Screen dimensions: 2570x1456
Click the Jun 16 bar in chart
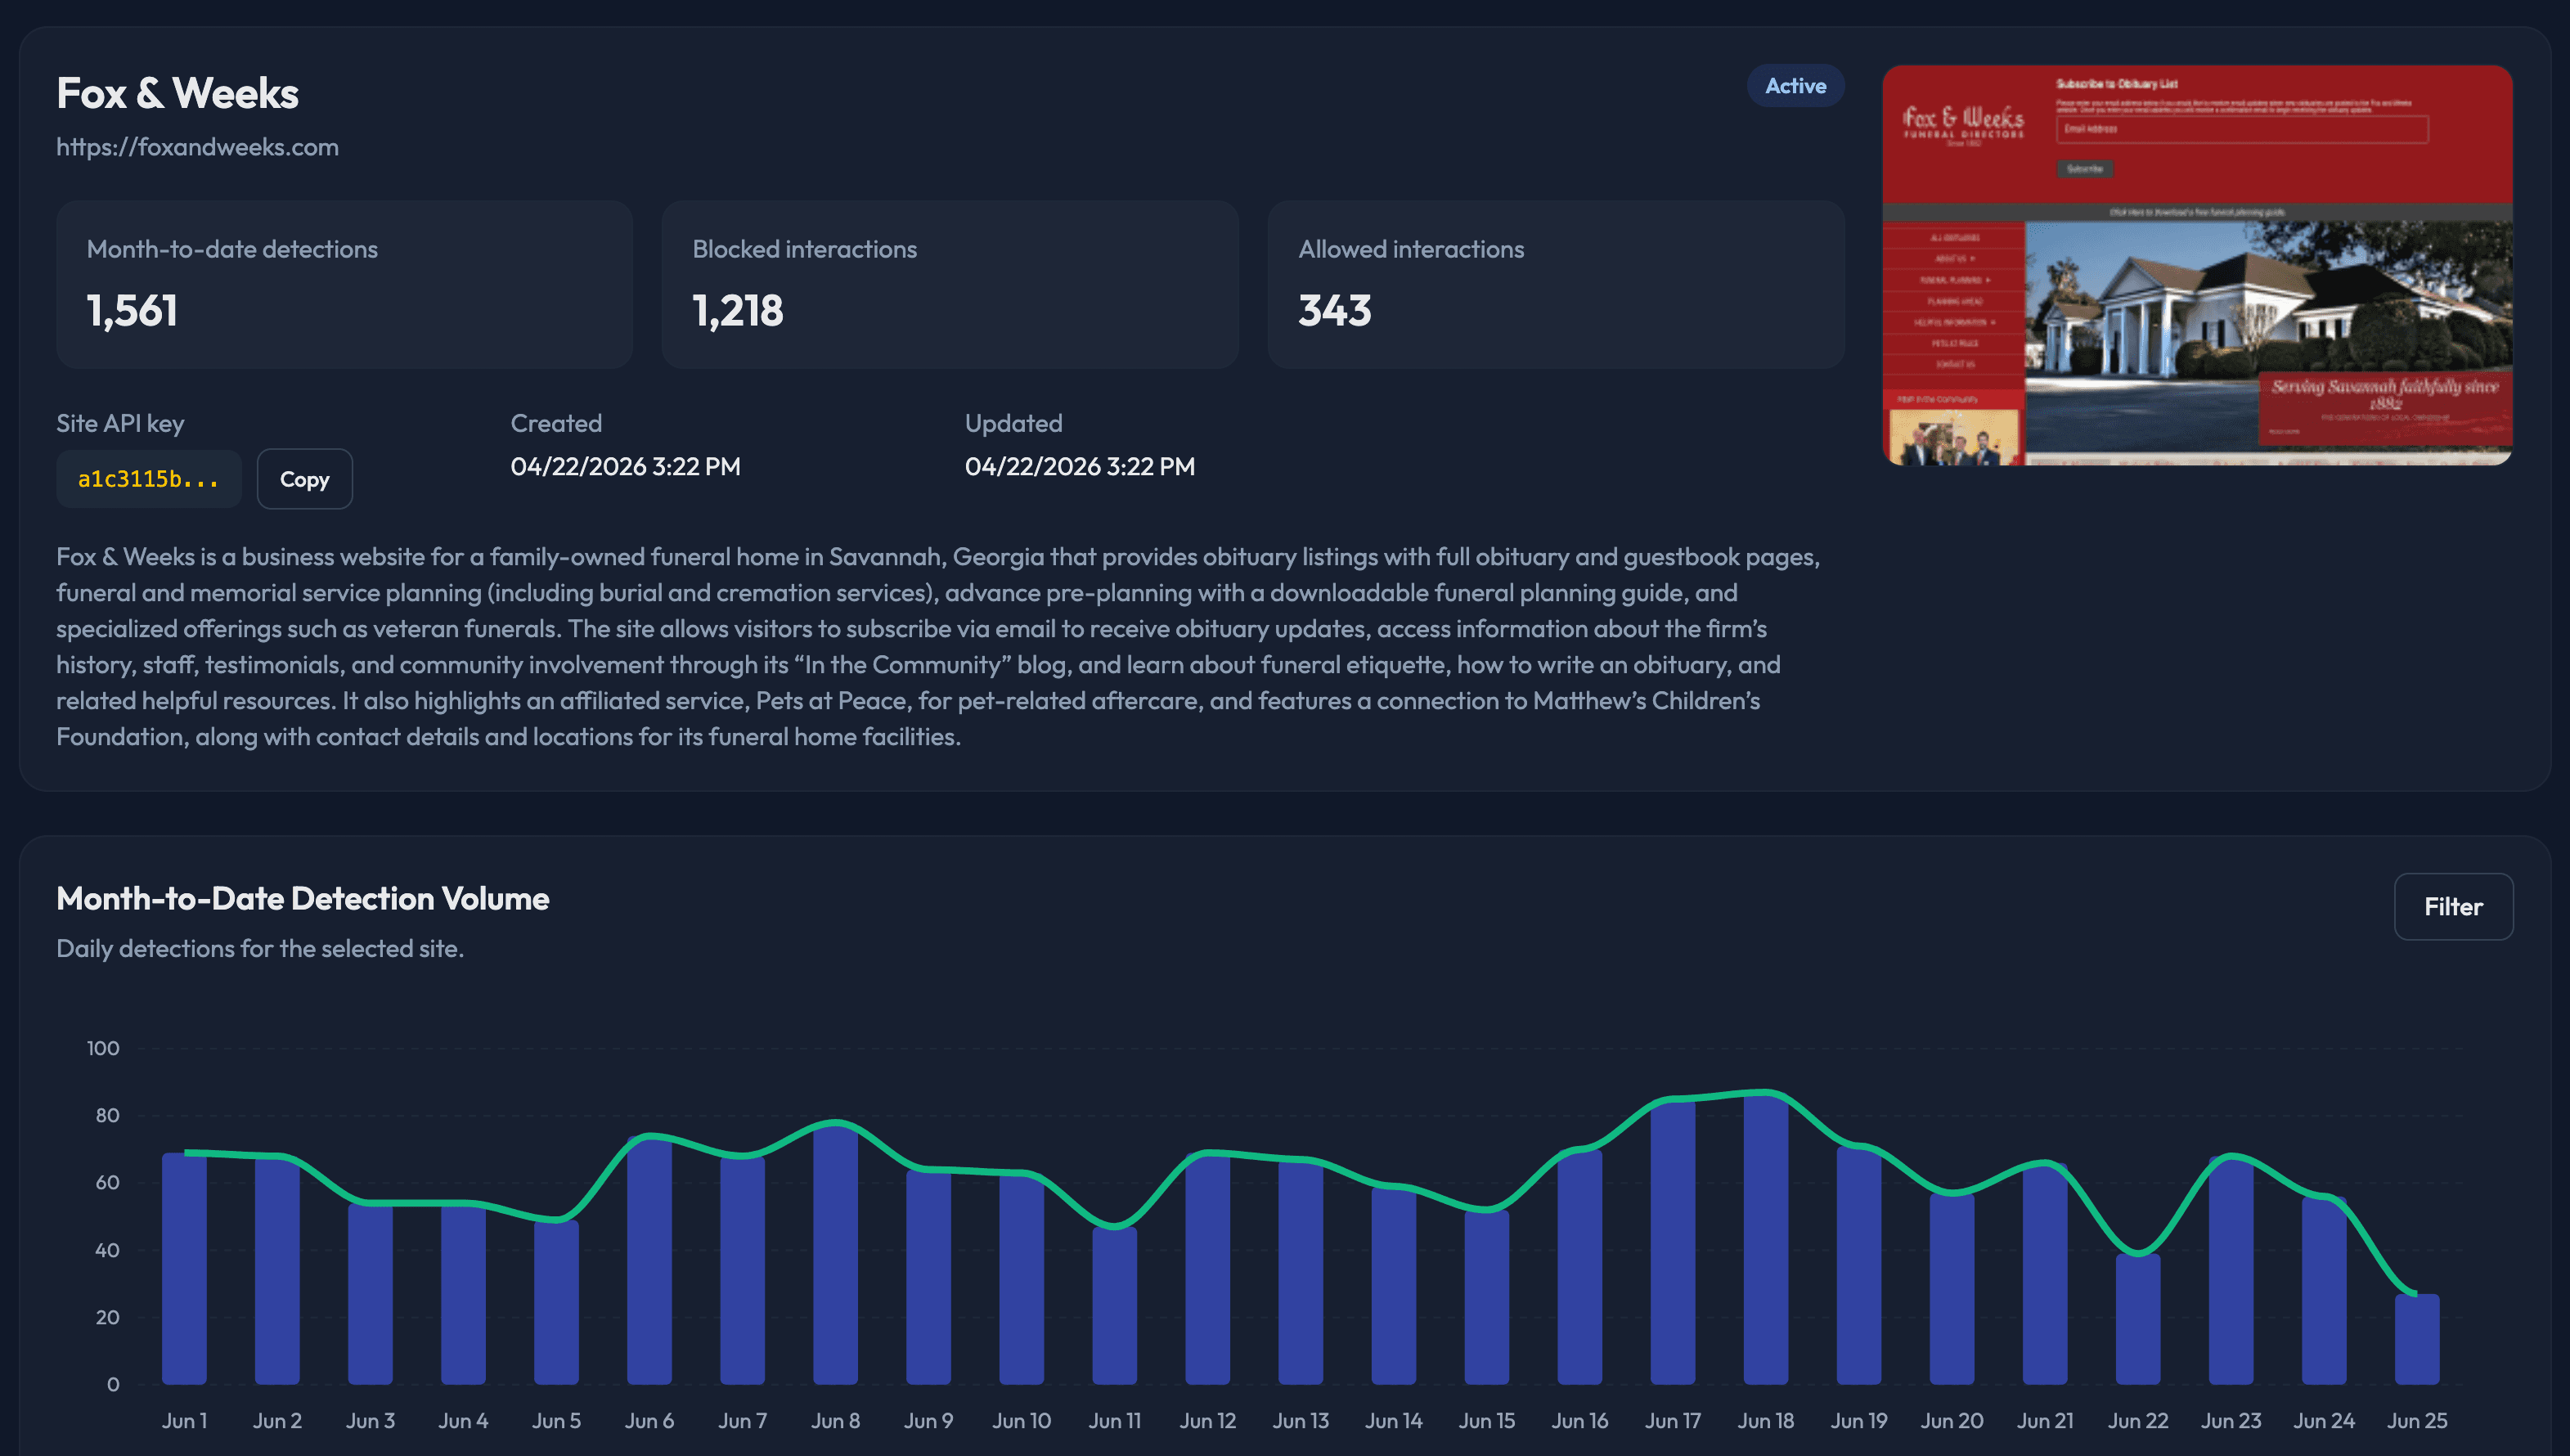1579,1267
